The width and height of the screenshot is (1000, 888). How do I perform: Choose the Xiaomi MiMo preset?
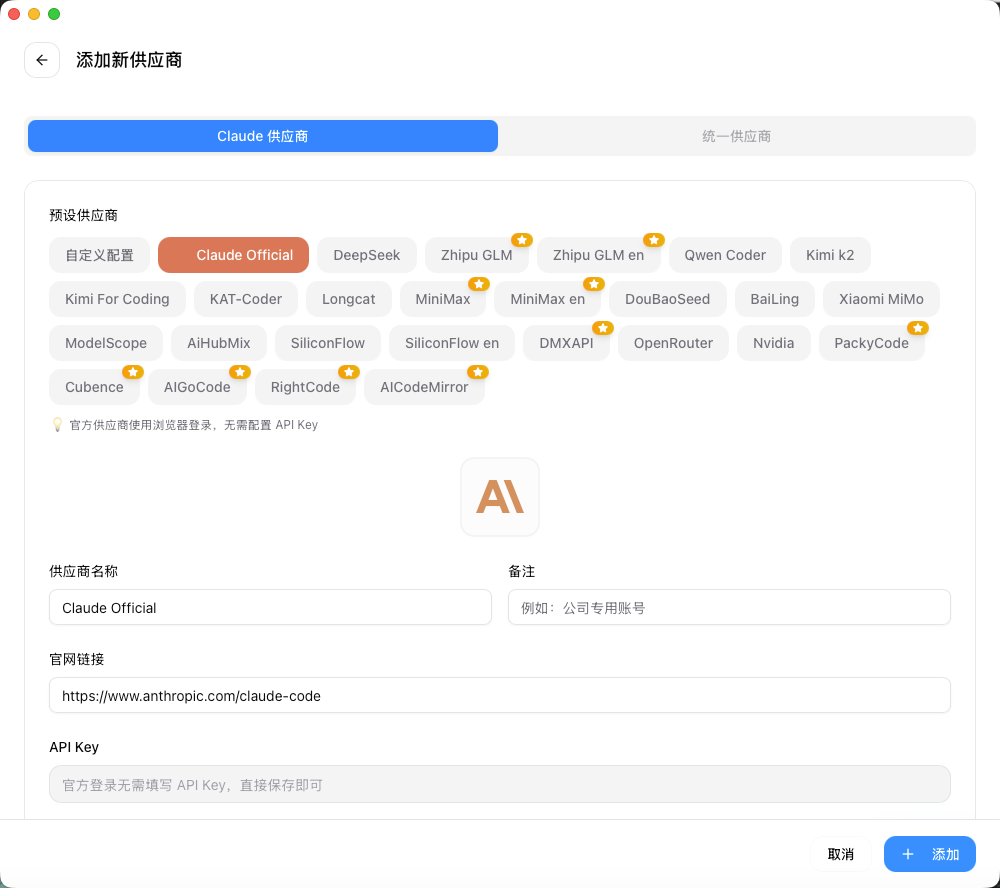(x=881, y=299)
